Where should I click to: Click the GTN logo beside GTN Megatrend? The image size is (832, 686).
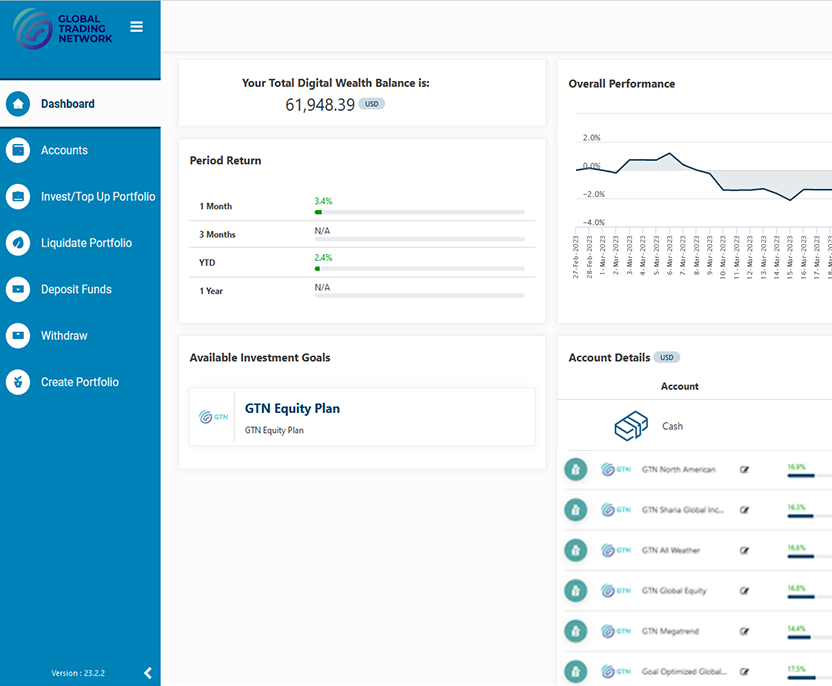pyautogui.click(x=616, y=631)
